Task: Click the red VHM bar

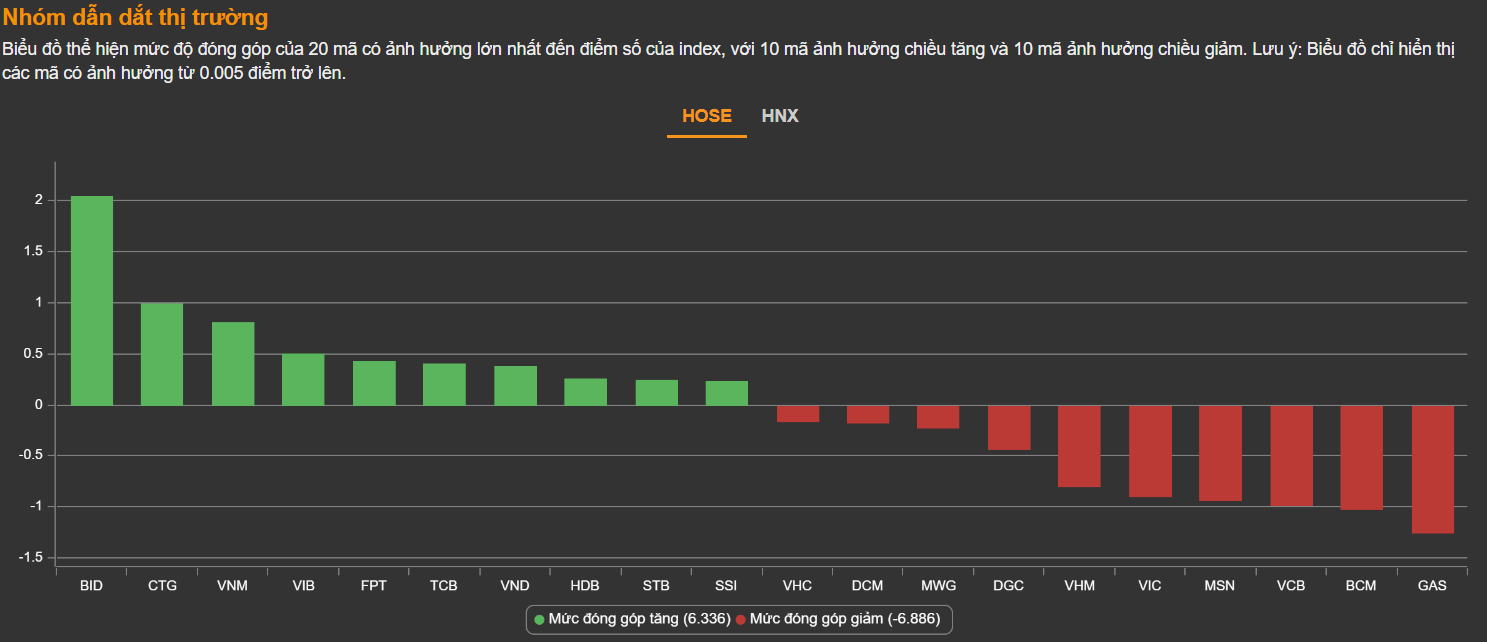Action: [1079, 446]
